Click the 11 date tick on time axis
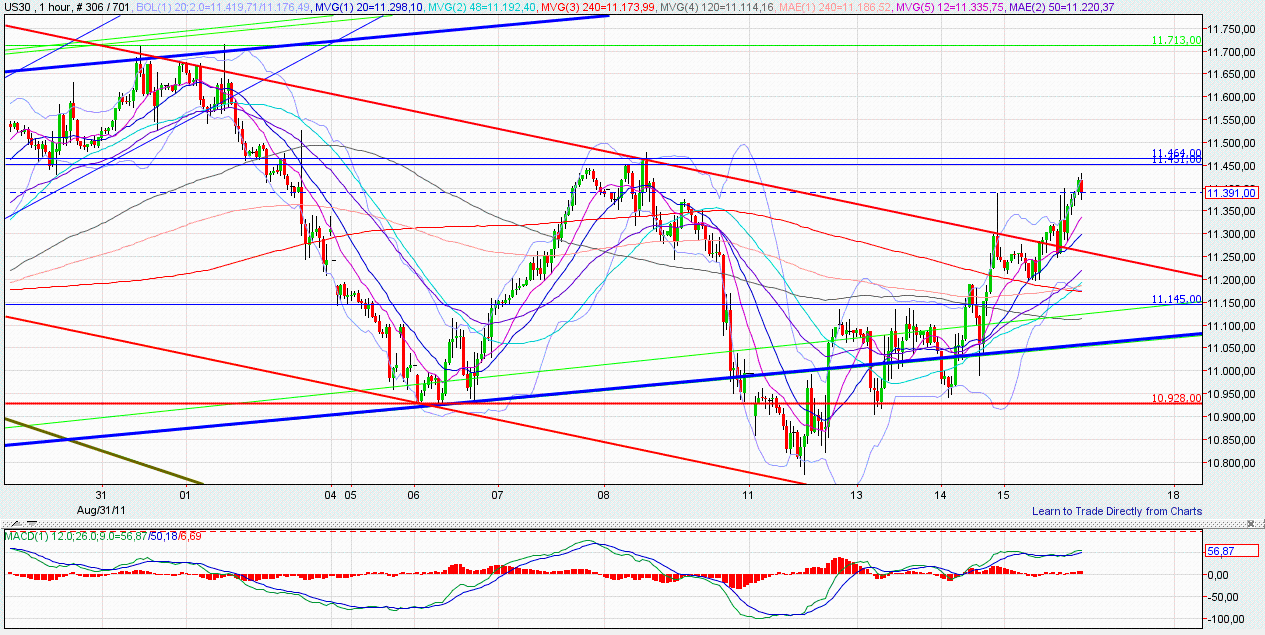 [x=748, y=495]
